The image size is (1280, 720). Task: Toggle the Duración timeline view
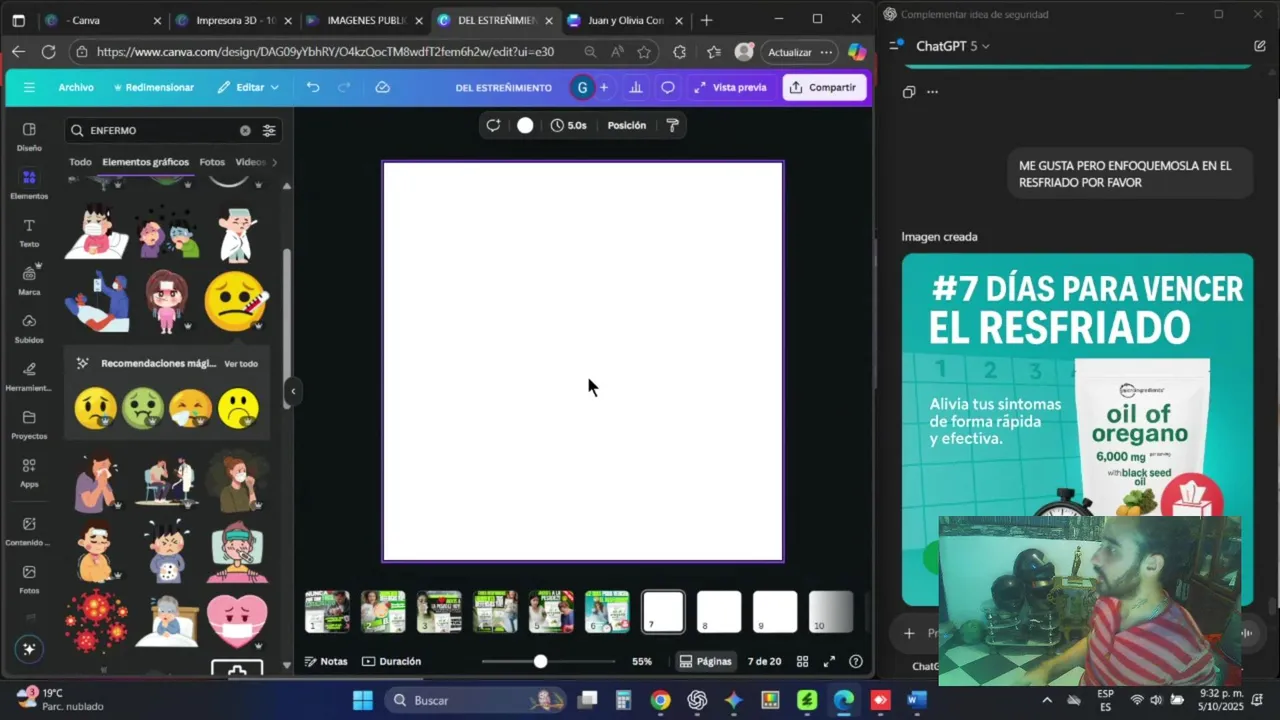(x=391, y=661)
